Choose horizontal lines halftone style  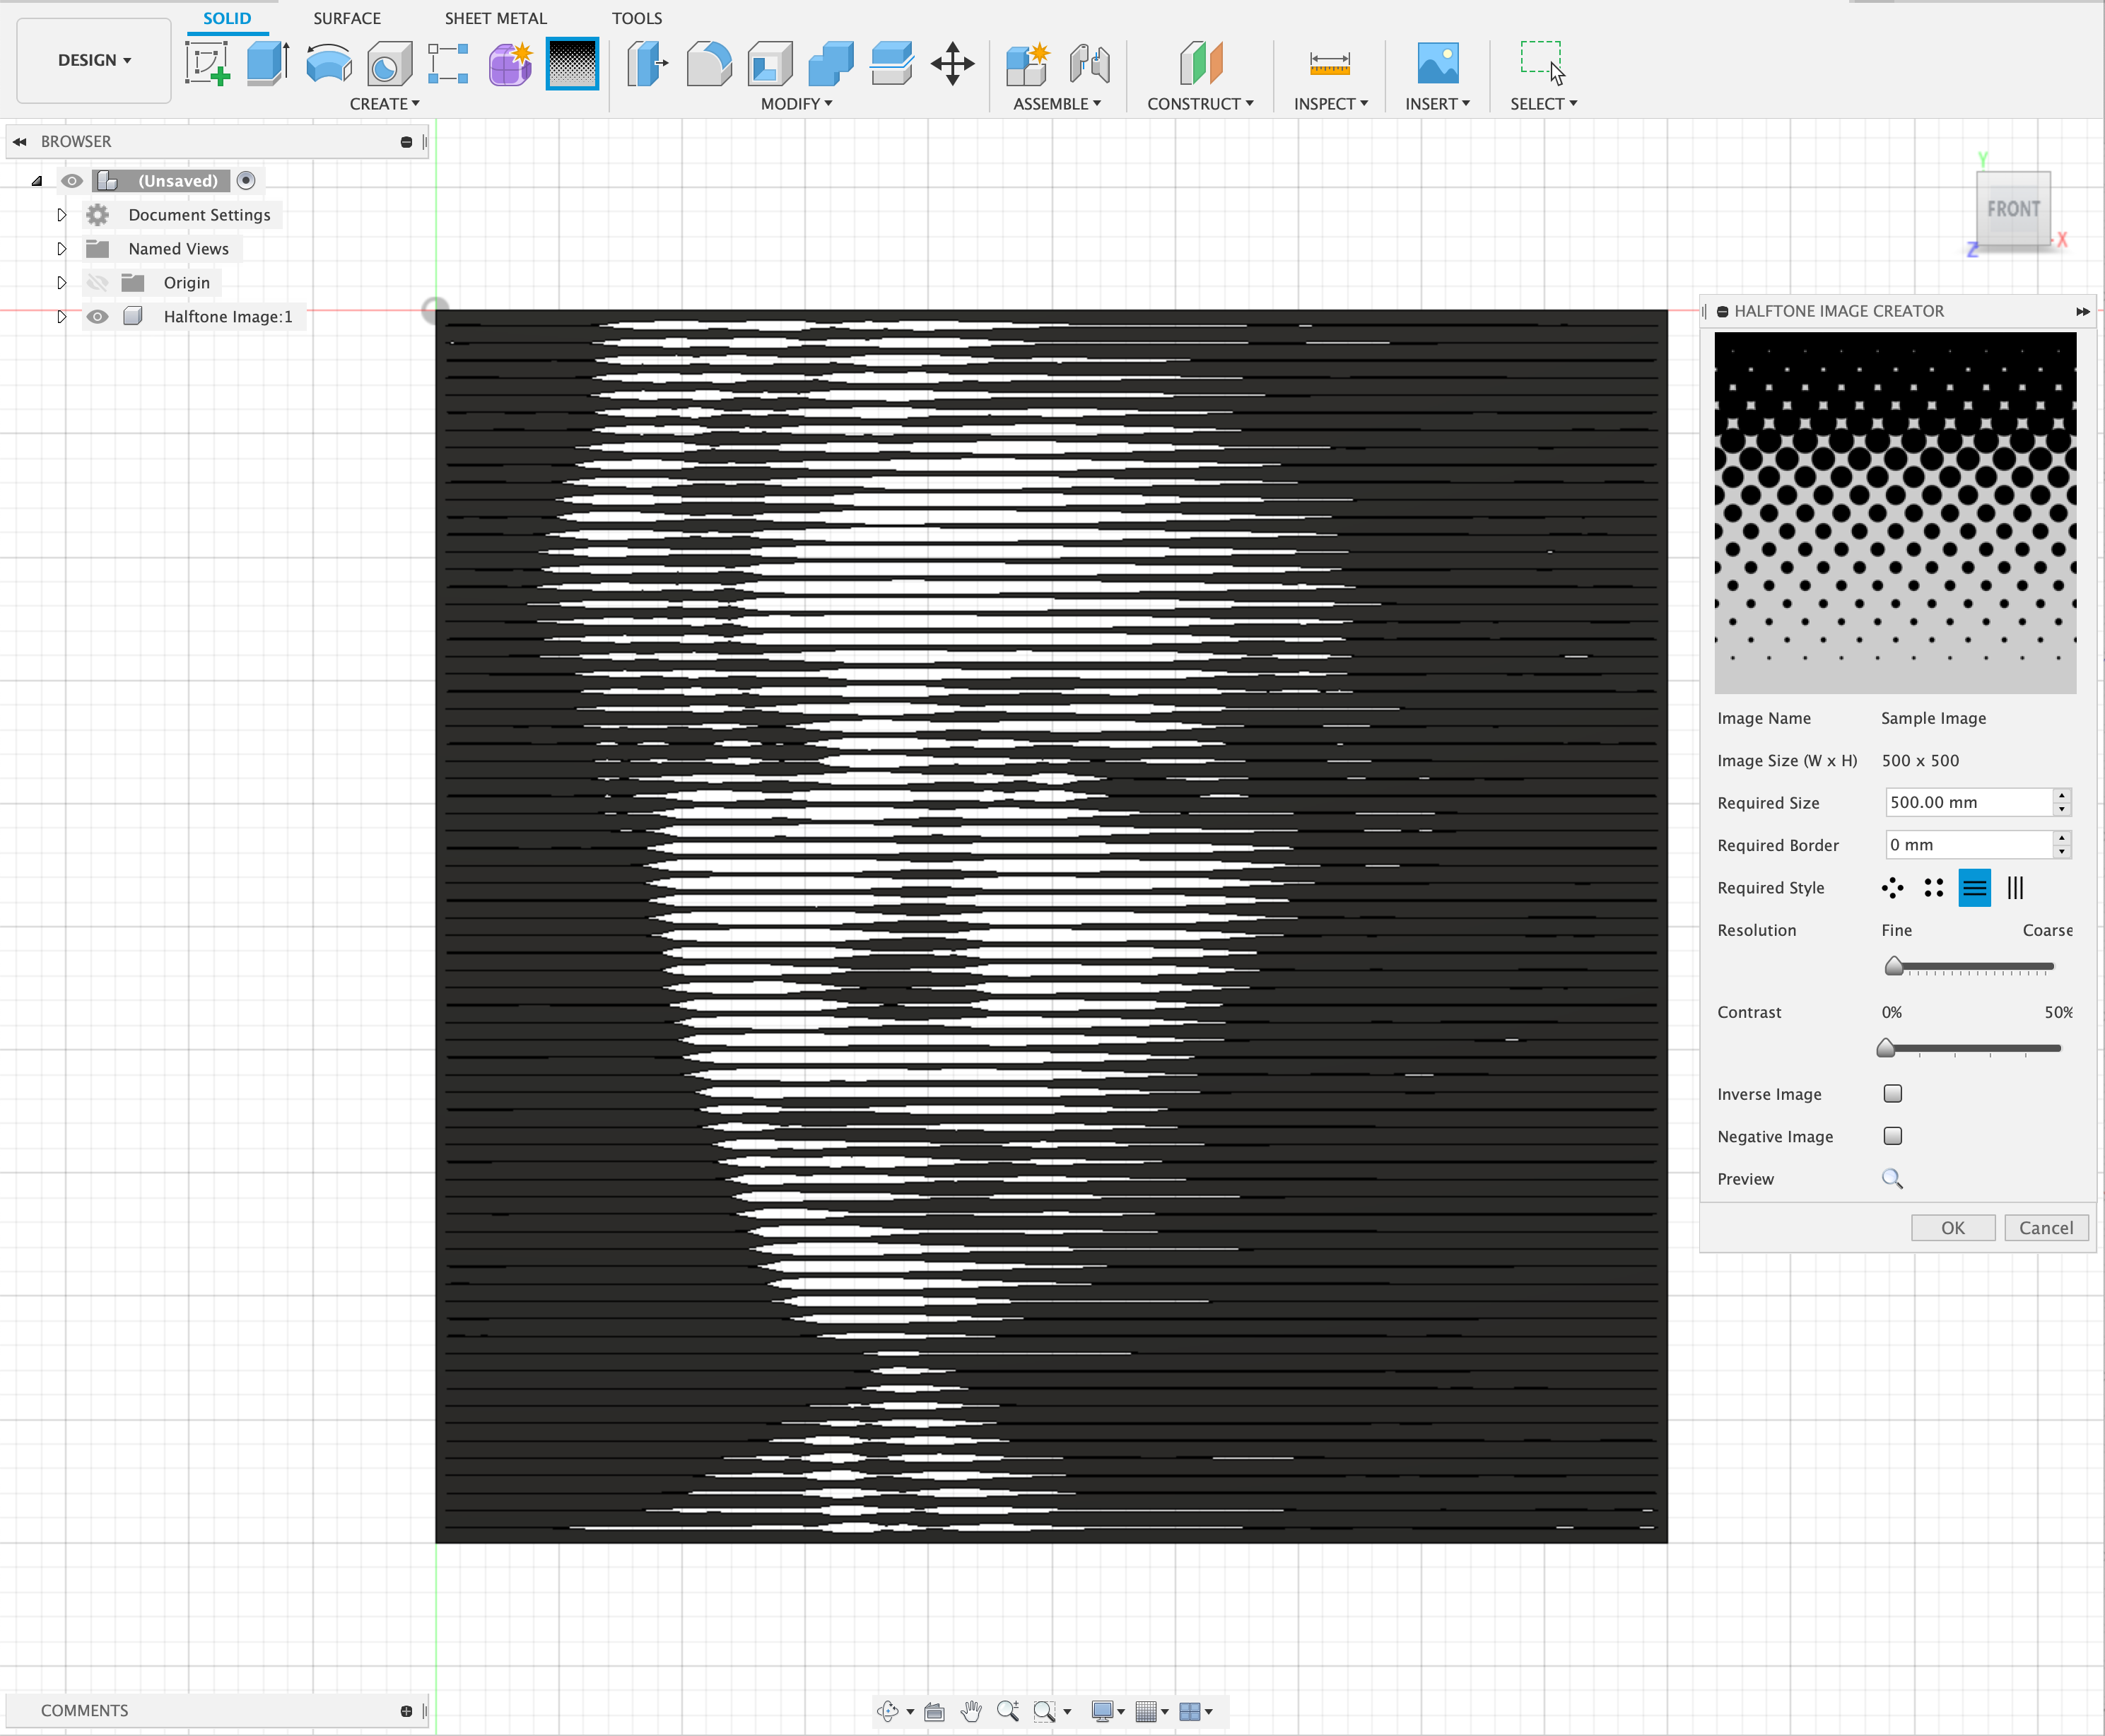(1974, 888)
